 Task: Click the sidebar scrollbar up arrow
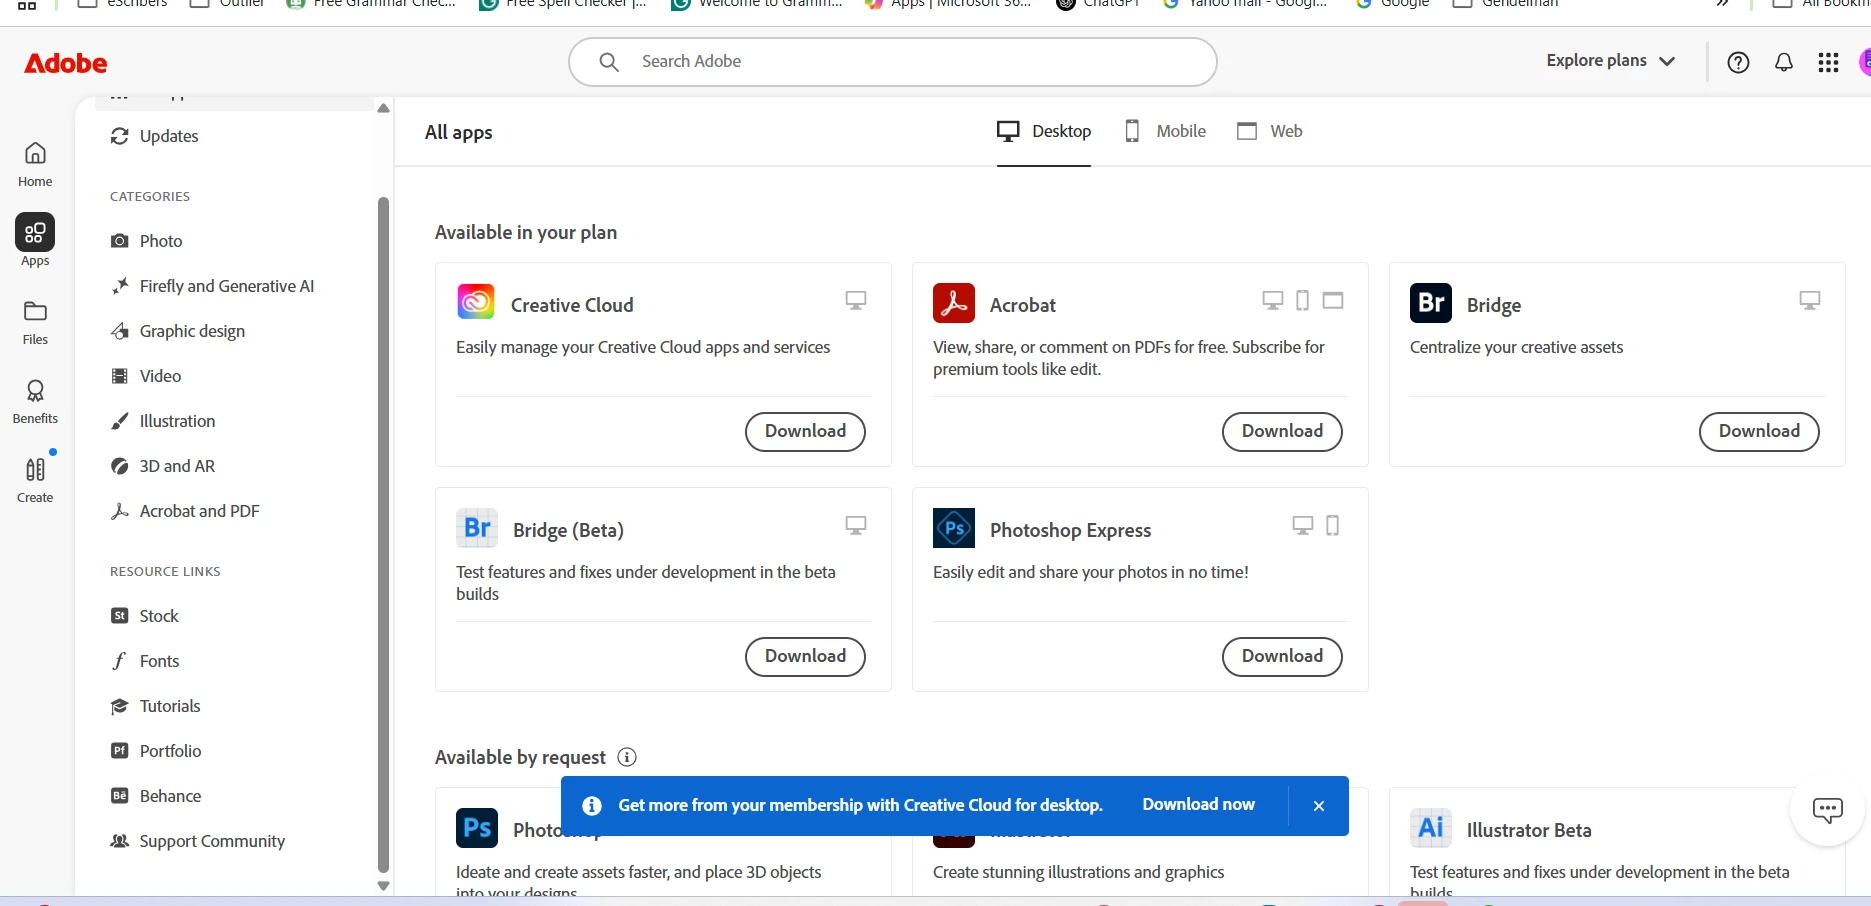(383, 108)
